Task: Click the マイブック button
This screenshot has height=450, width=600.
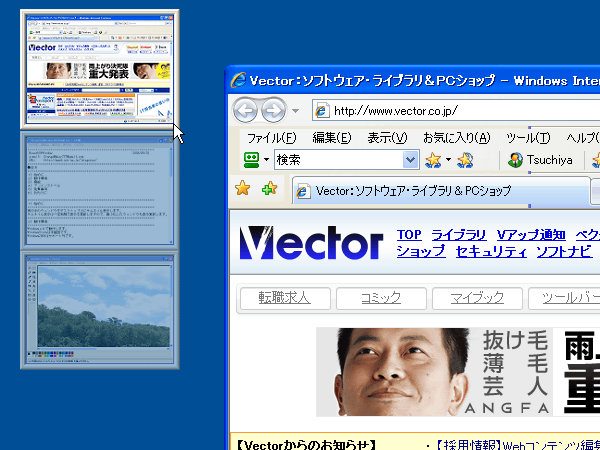Action: (477, 298)
